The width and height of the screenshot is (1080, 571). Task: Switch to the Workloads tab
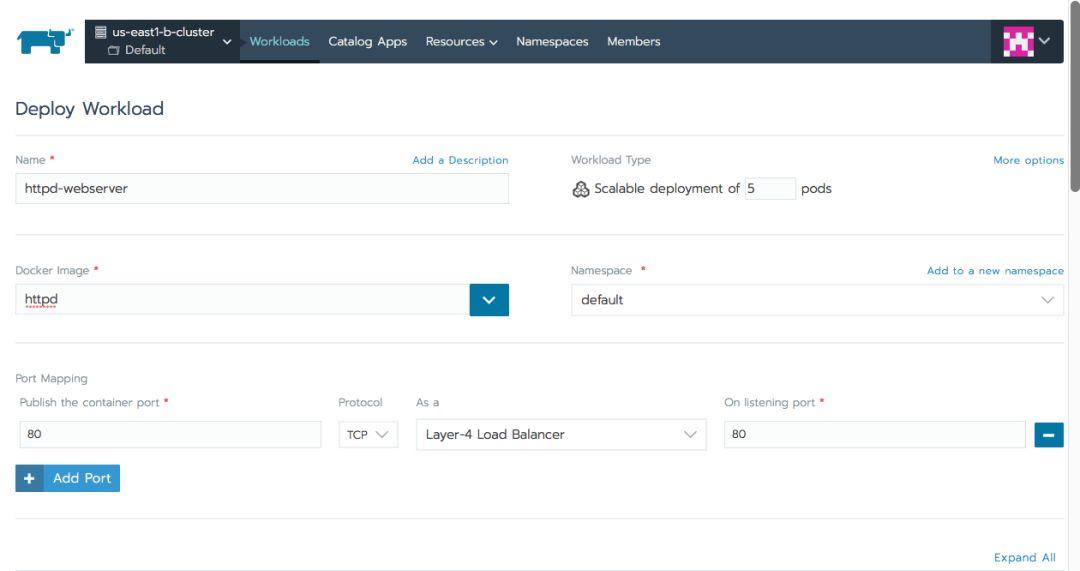[x=279, y=41]
